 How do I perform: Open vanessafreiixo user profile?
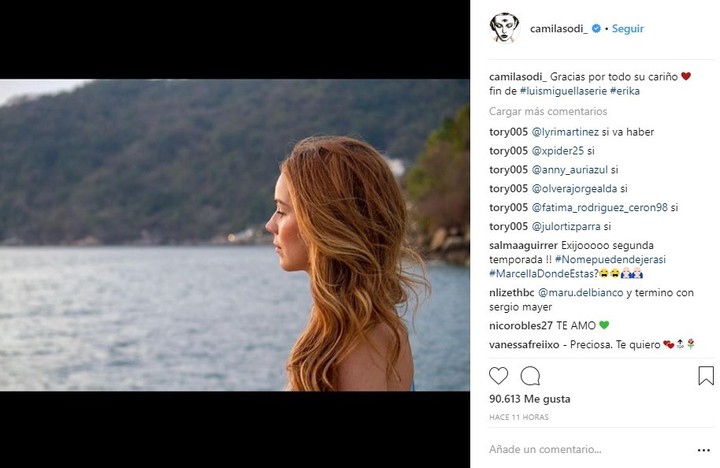(x=526, y=344)
